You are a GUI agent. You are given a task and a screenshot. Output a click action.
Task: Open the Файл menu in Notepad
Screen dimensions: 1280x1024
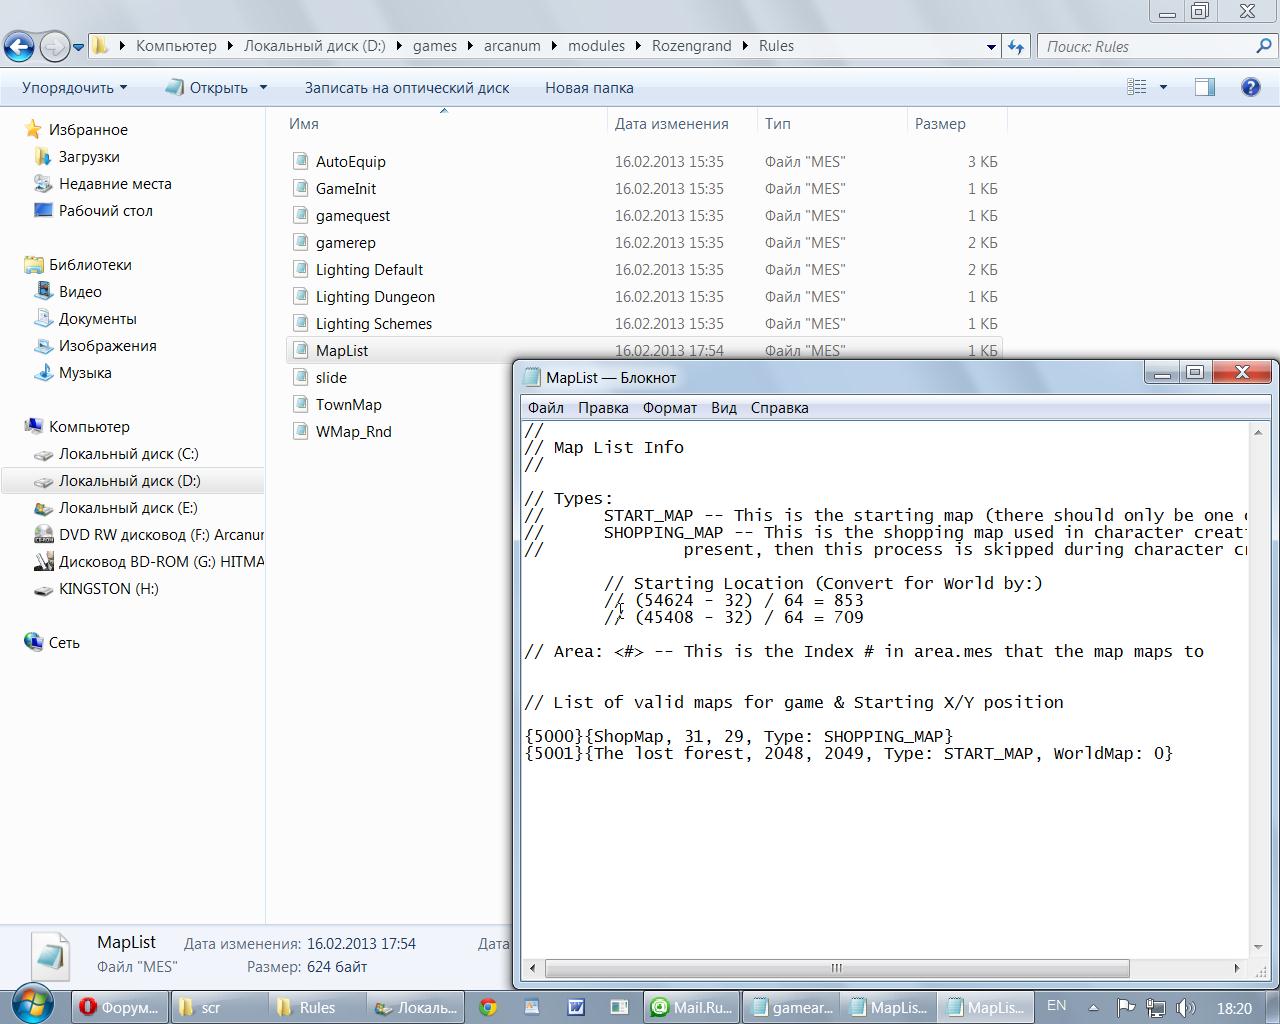(545, 407)
